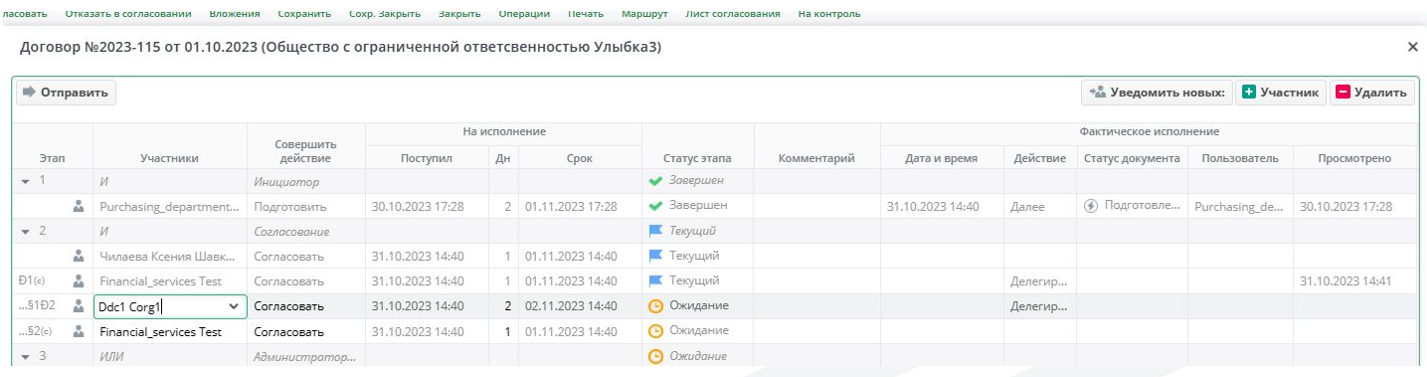Click the document status icon near Подготовле...
Image resolution: width=1427 pixels, height=377 pixels.
(x=1091, y=206)
